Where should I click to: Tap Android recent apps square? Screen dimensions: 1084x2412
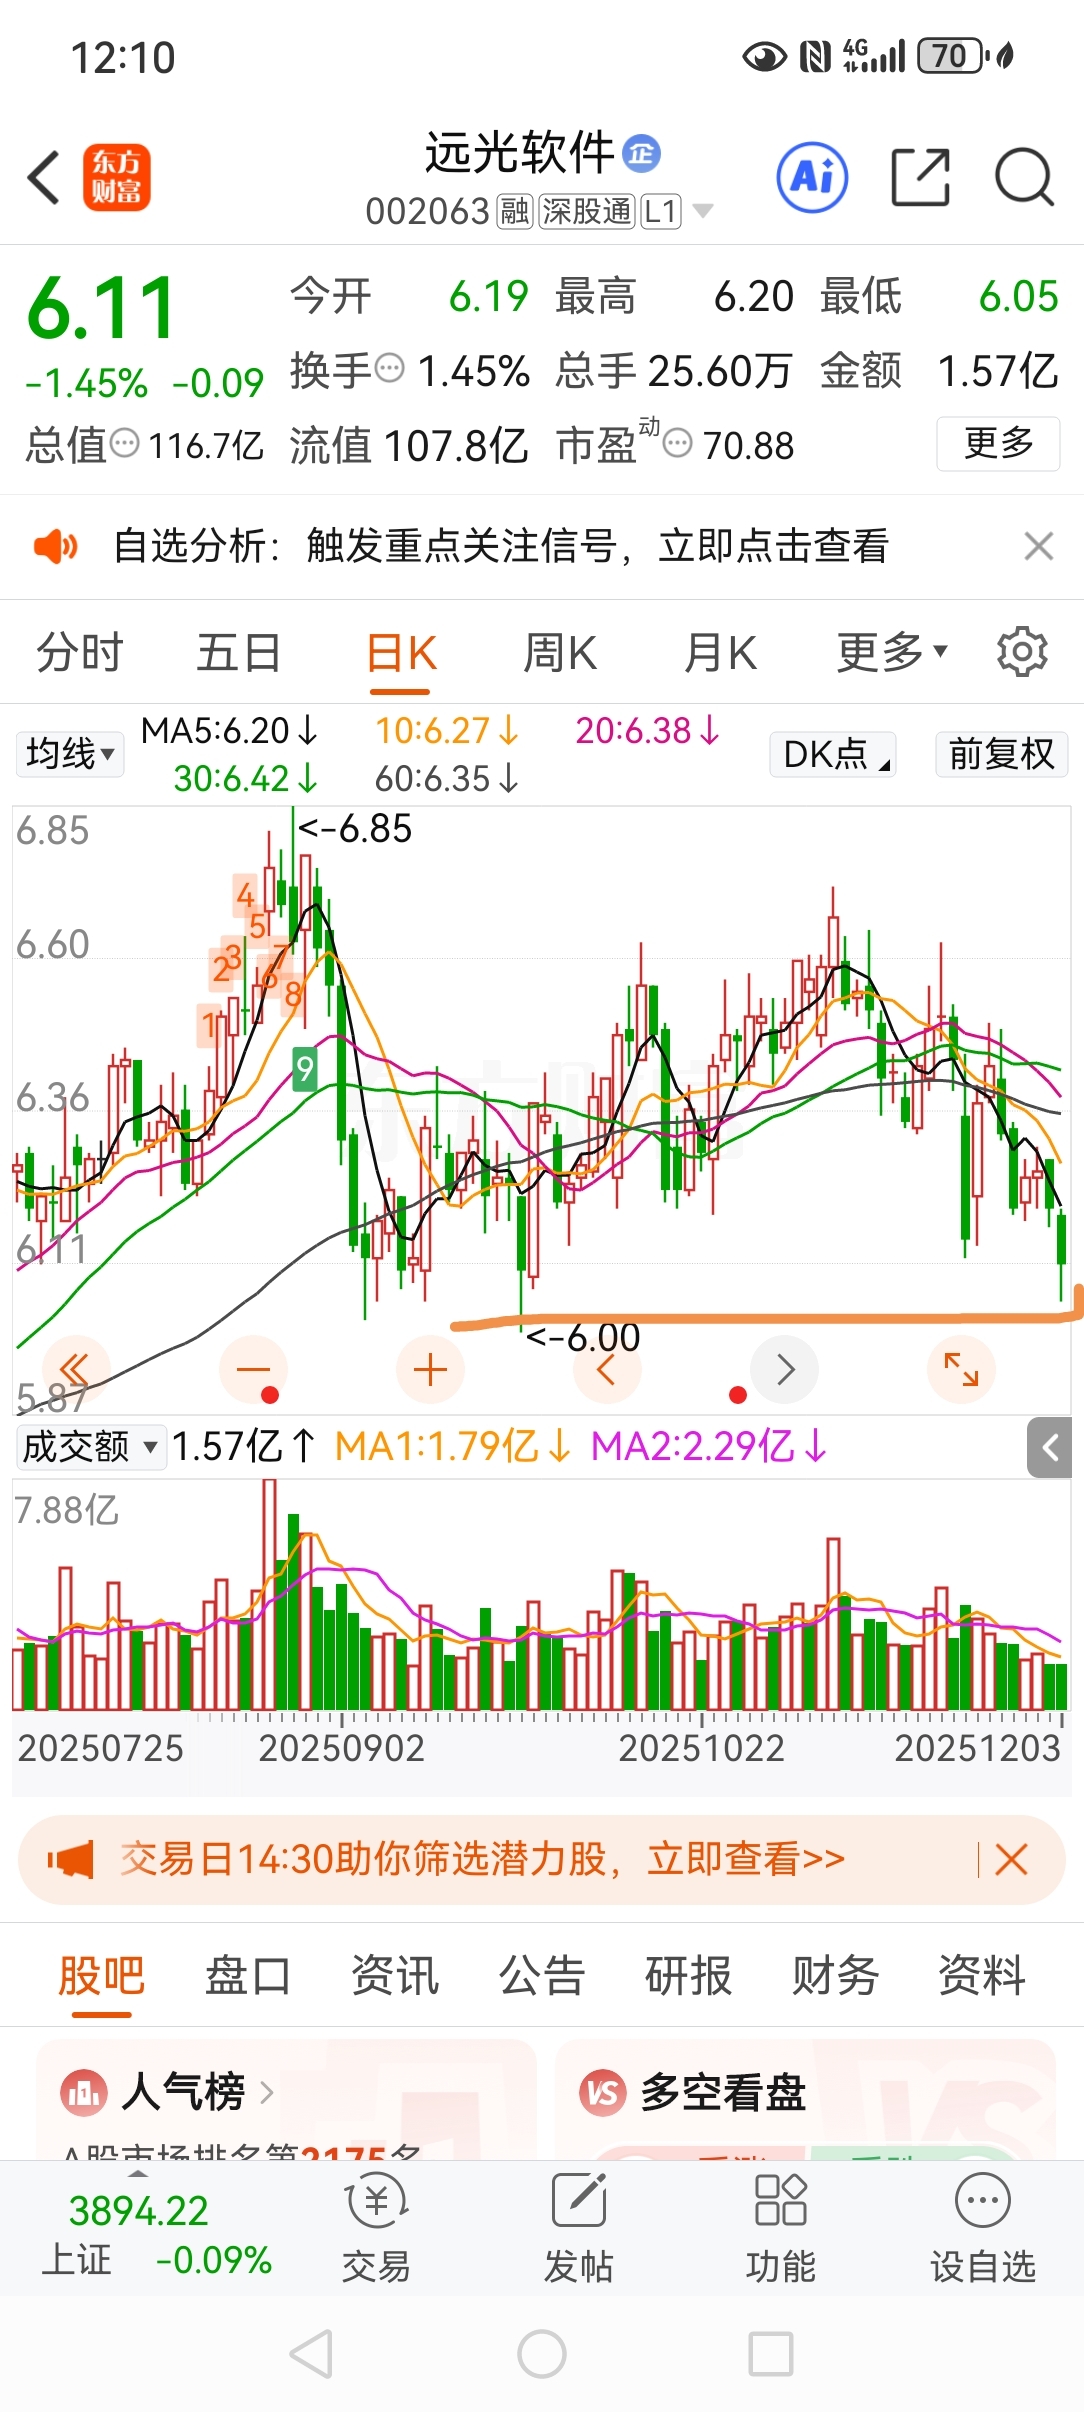coord(771,2354)
